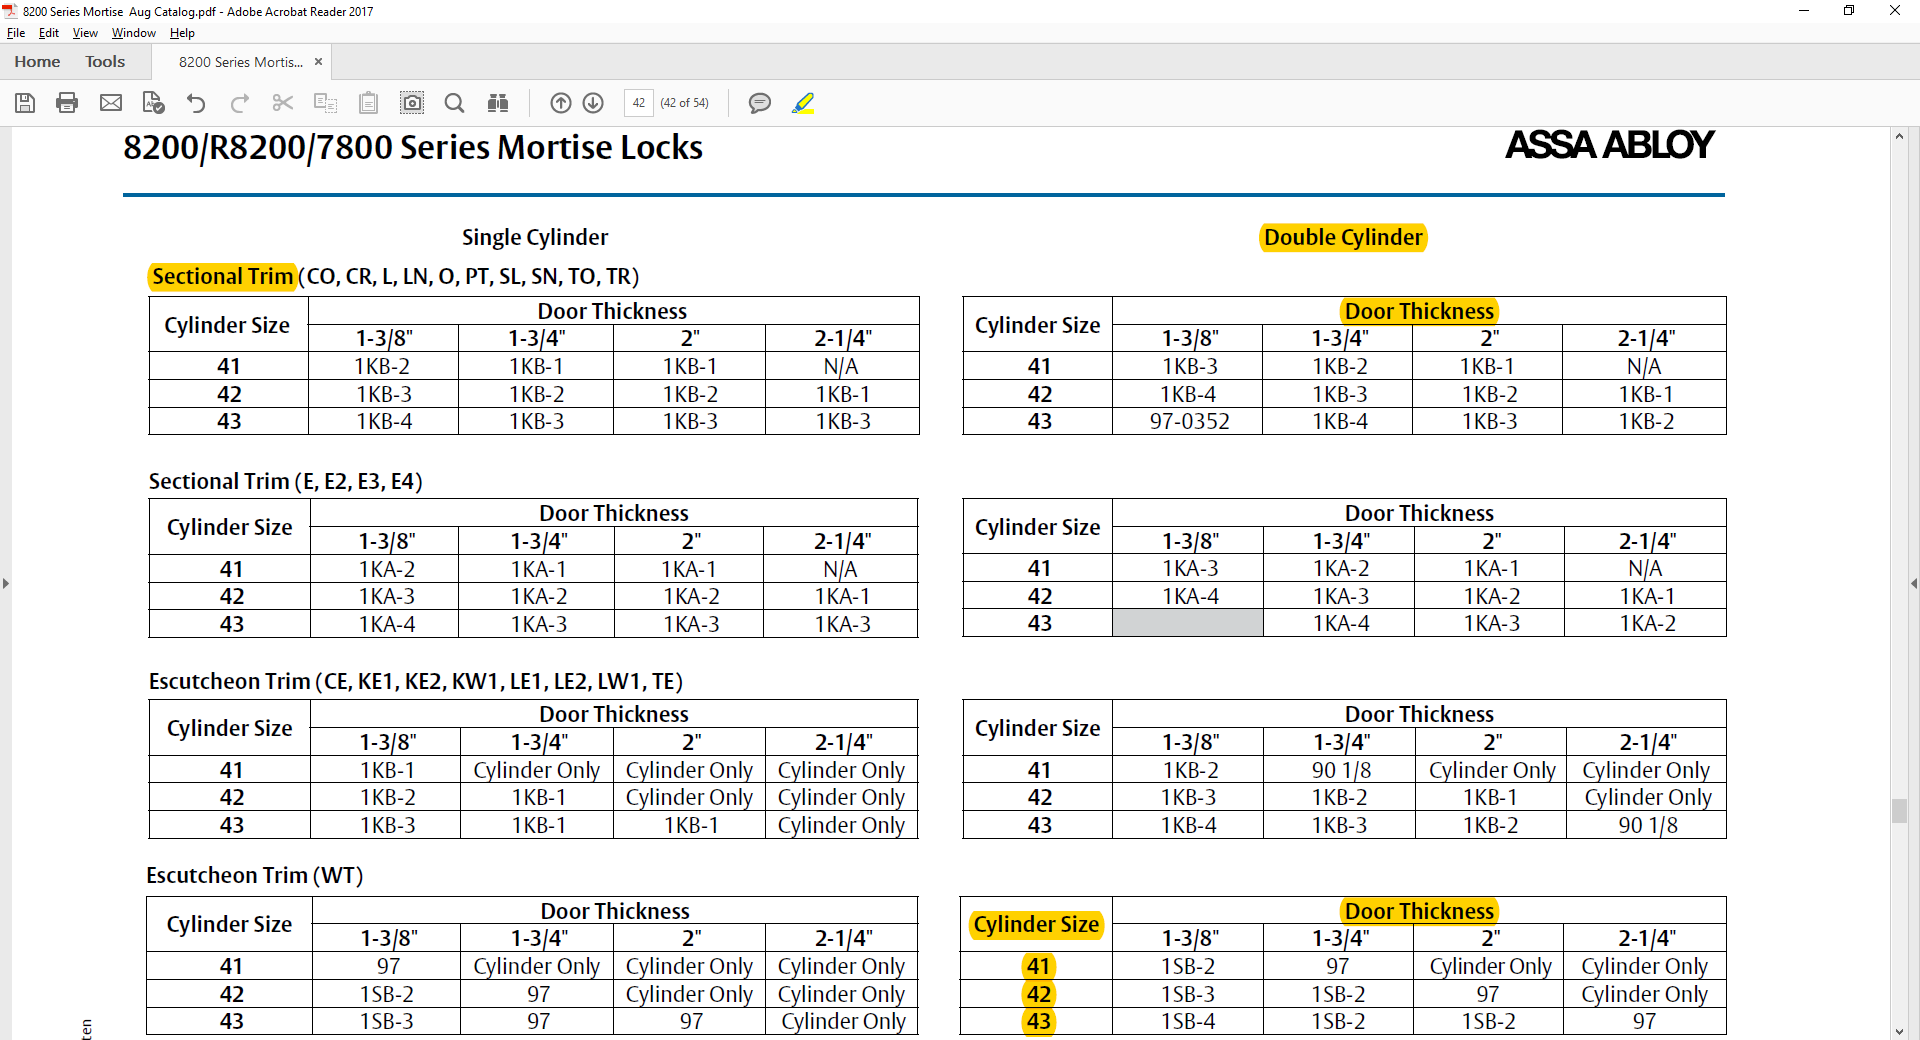The width and height of the screenshot is (1920, 1040).
Task: Switch to the Tools tab
Action: pos(105,62)
